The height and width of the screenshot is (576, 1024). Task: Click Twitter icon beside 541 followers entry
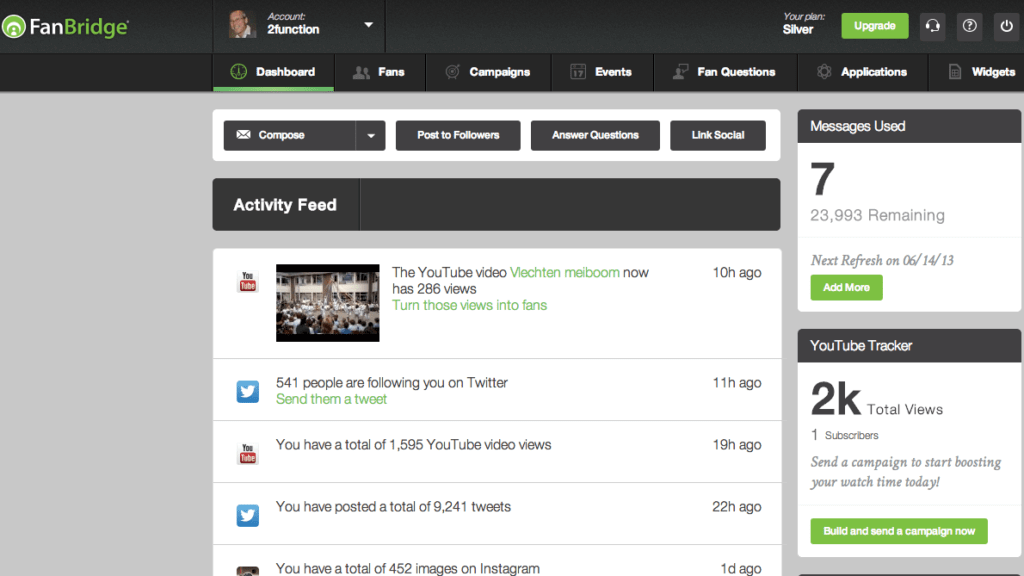click(248, 391)
